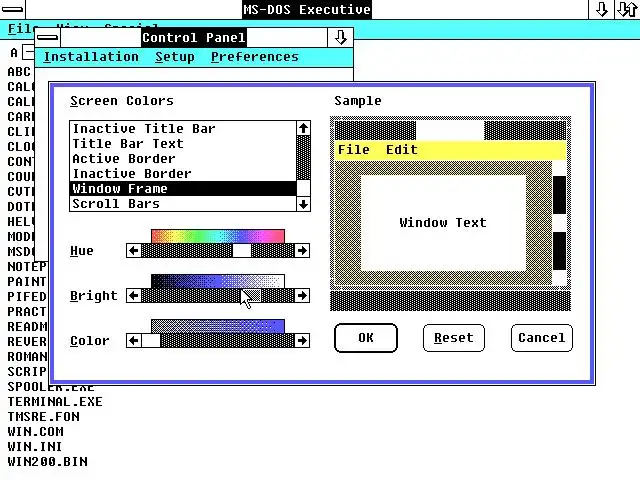This screenshot has height=480, width=640.
Task: Select WIN.COM in MS-DOS Executive
Action: tap(36, 431)
